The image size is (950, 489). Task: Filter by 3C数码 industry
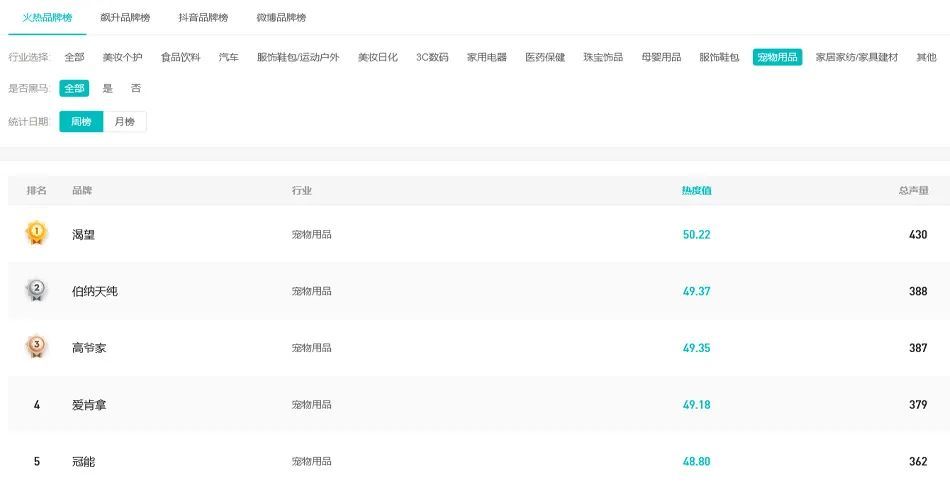(x=432, y=57)
